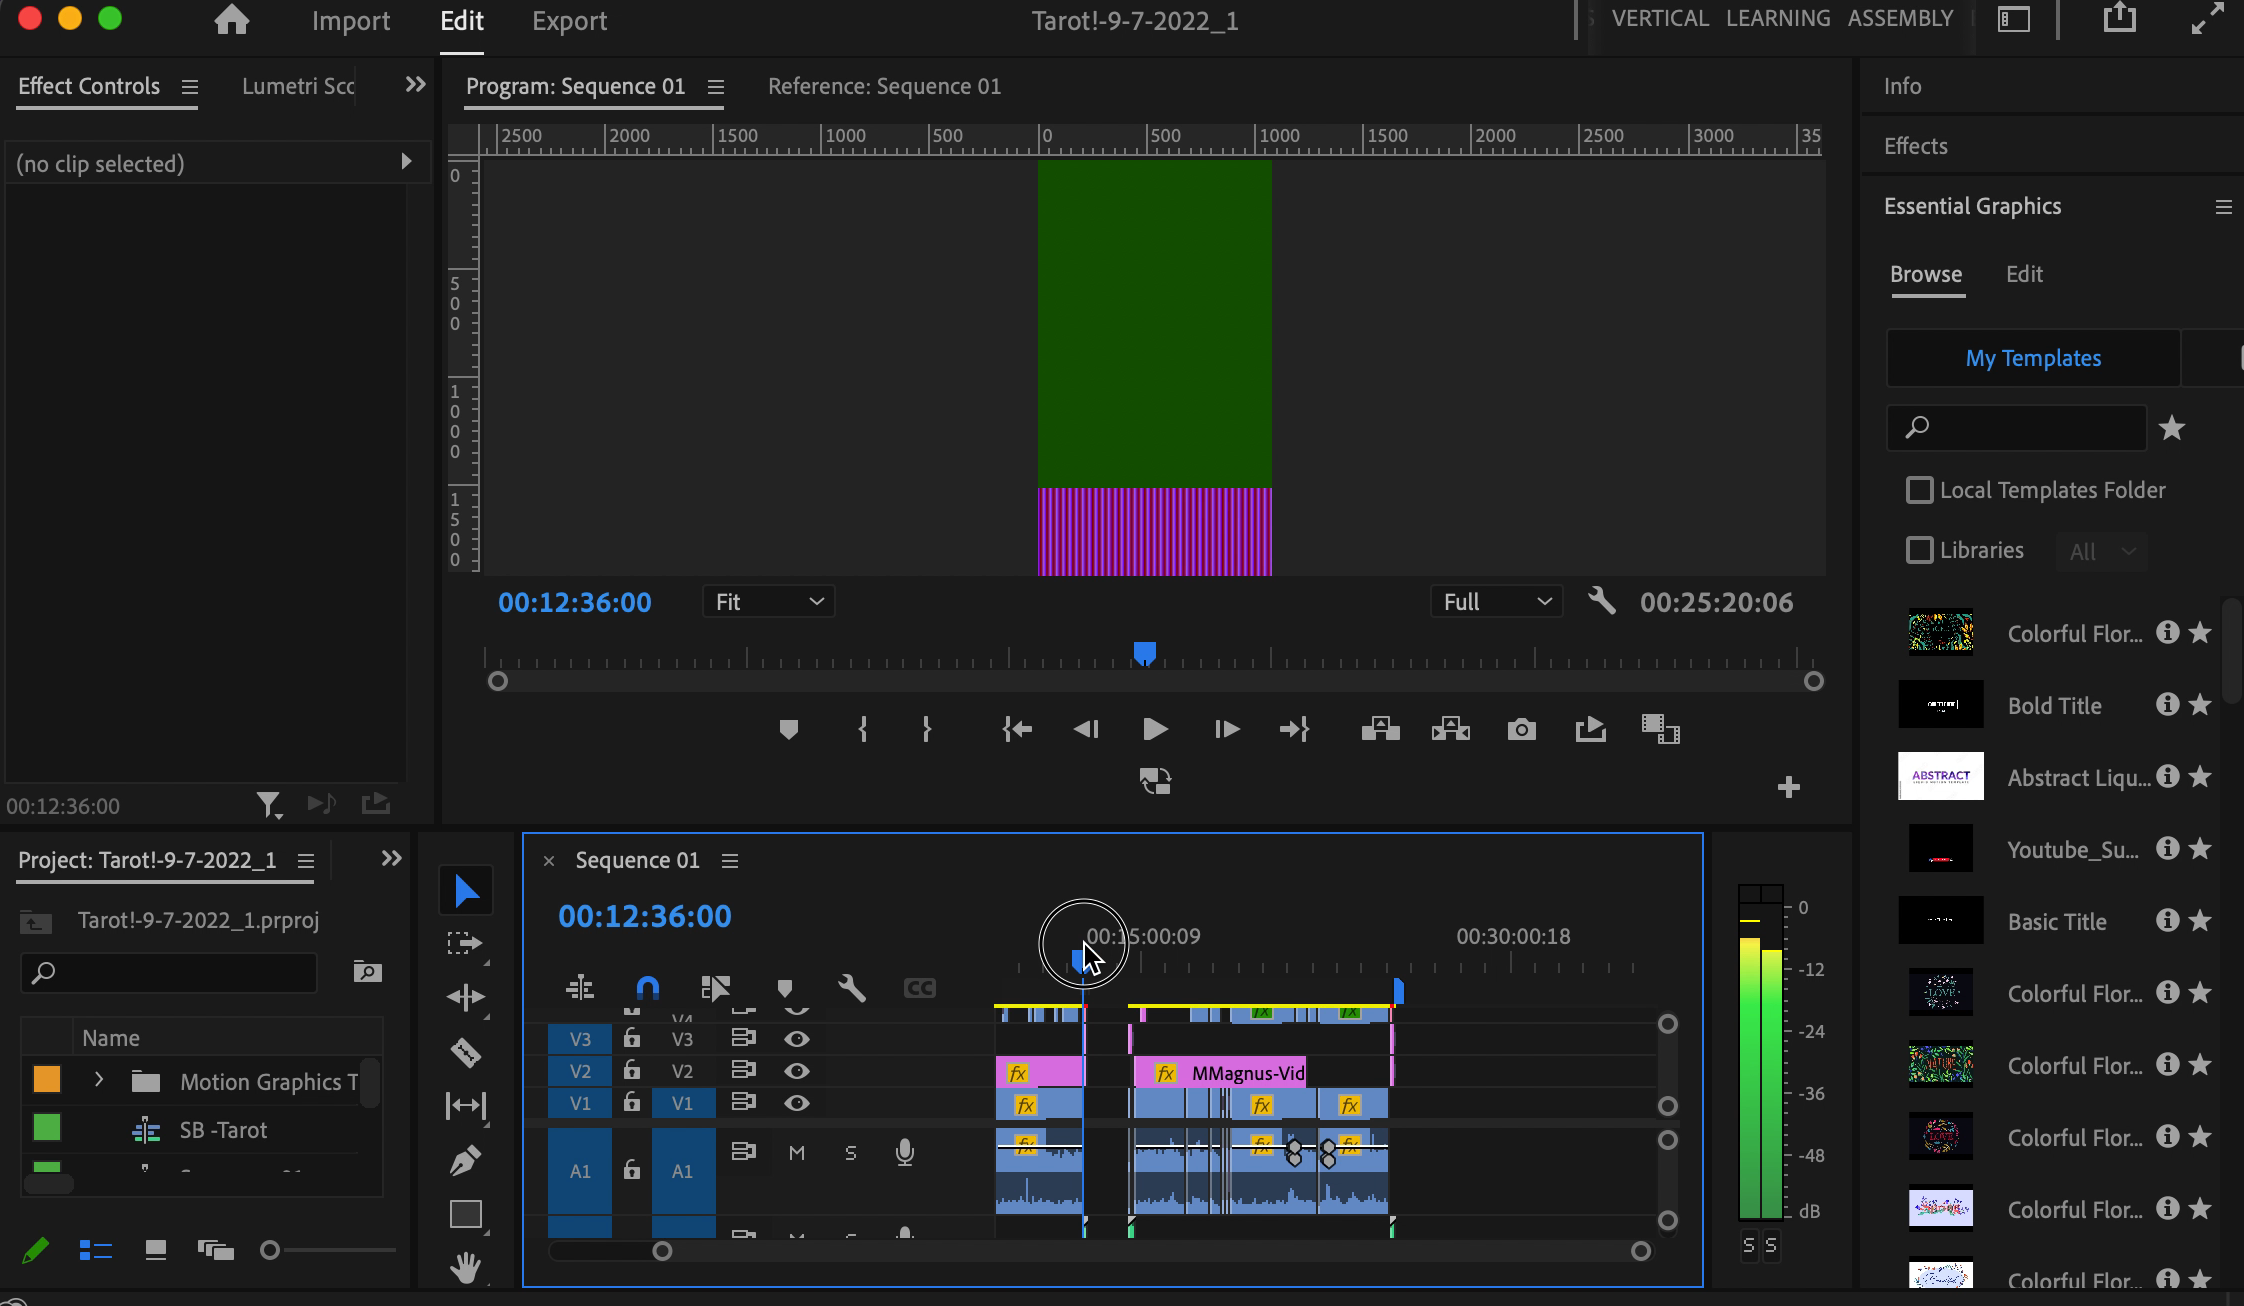Open the timeline wrench settings menu

[851, 989]
